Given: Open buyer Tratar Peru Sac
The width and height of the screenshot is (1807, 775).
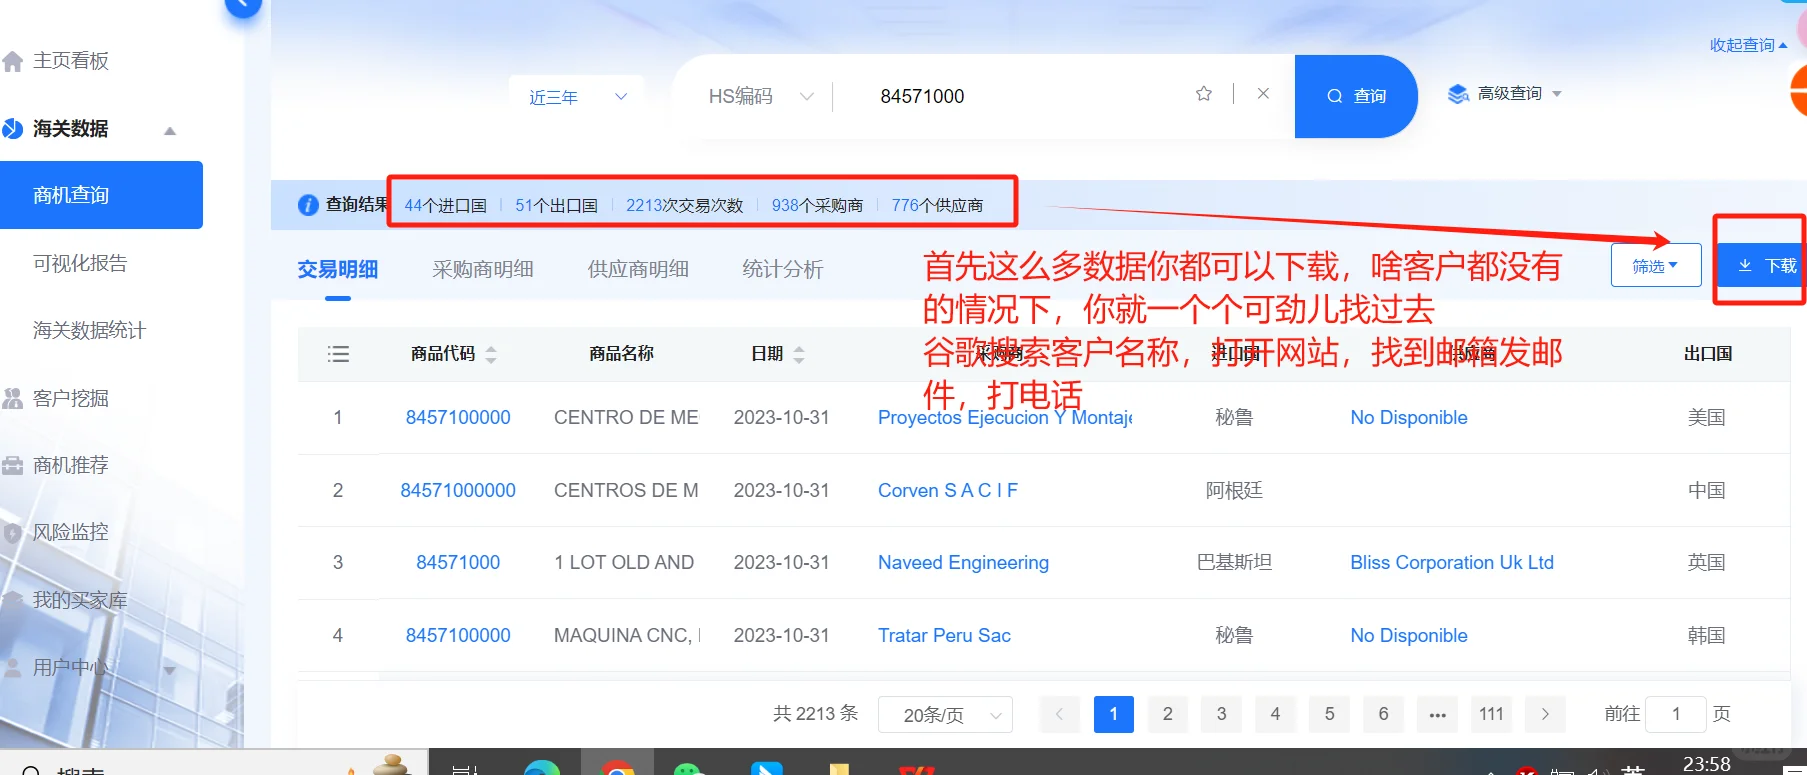Looking at the screenshot, I should point(944,635).
